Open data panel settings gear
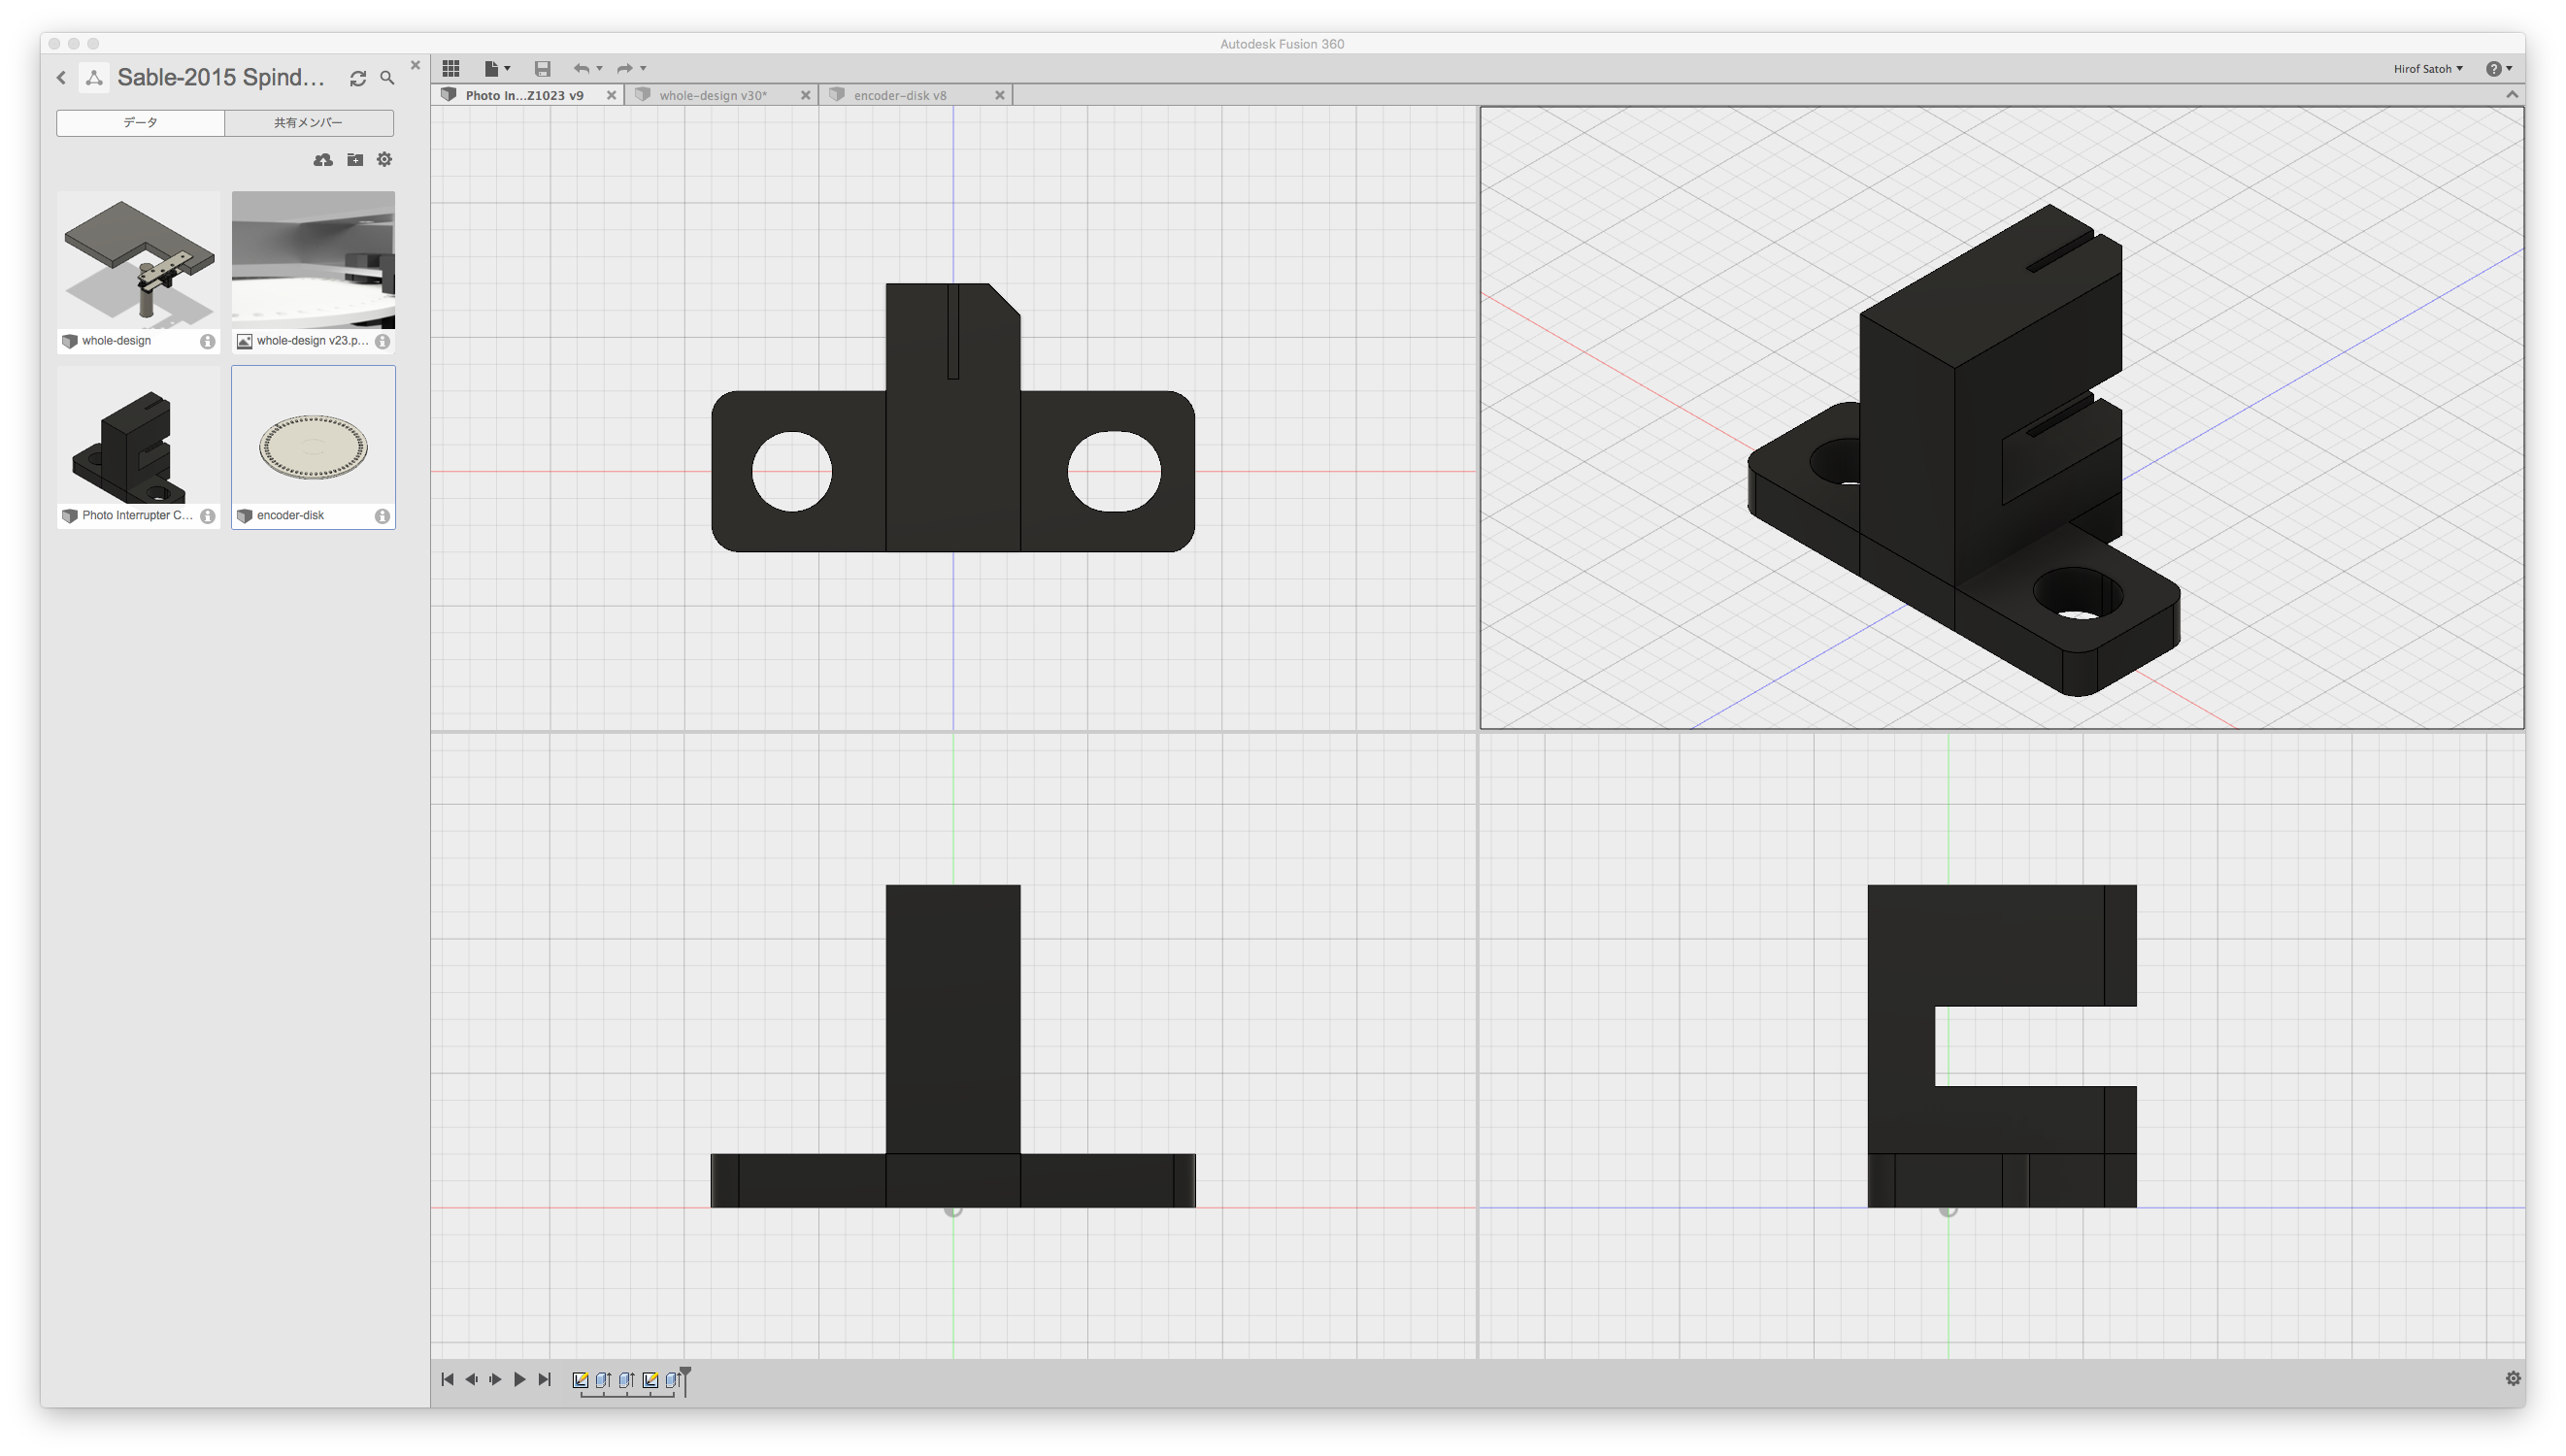 click(384, 160)
